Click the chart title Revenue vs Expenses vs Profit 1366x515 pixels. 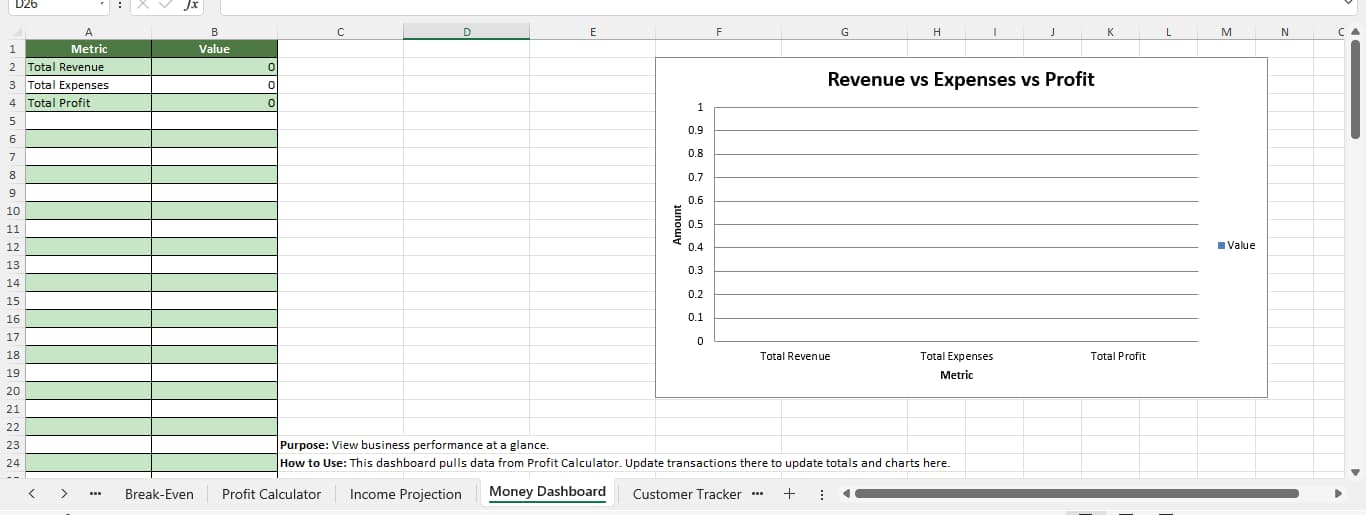[x=960, y=79]
